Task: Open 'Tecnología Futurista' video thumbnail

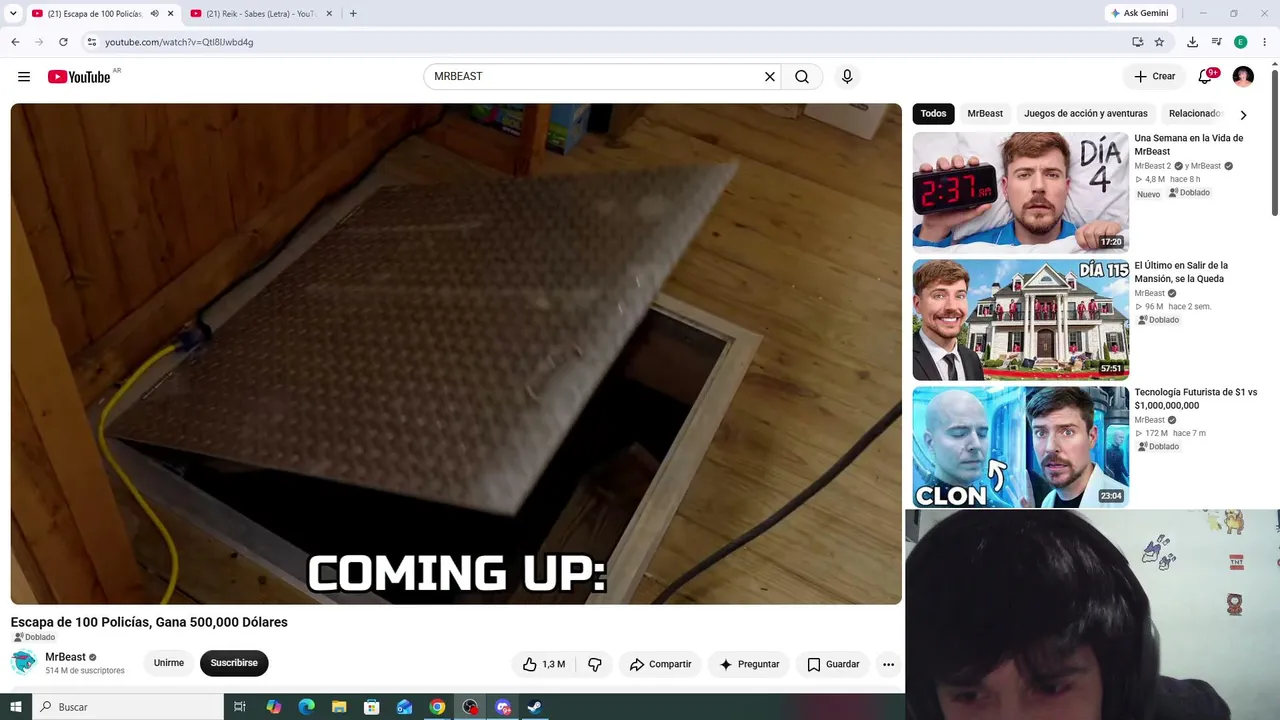Action: [1021, 447]
